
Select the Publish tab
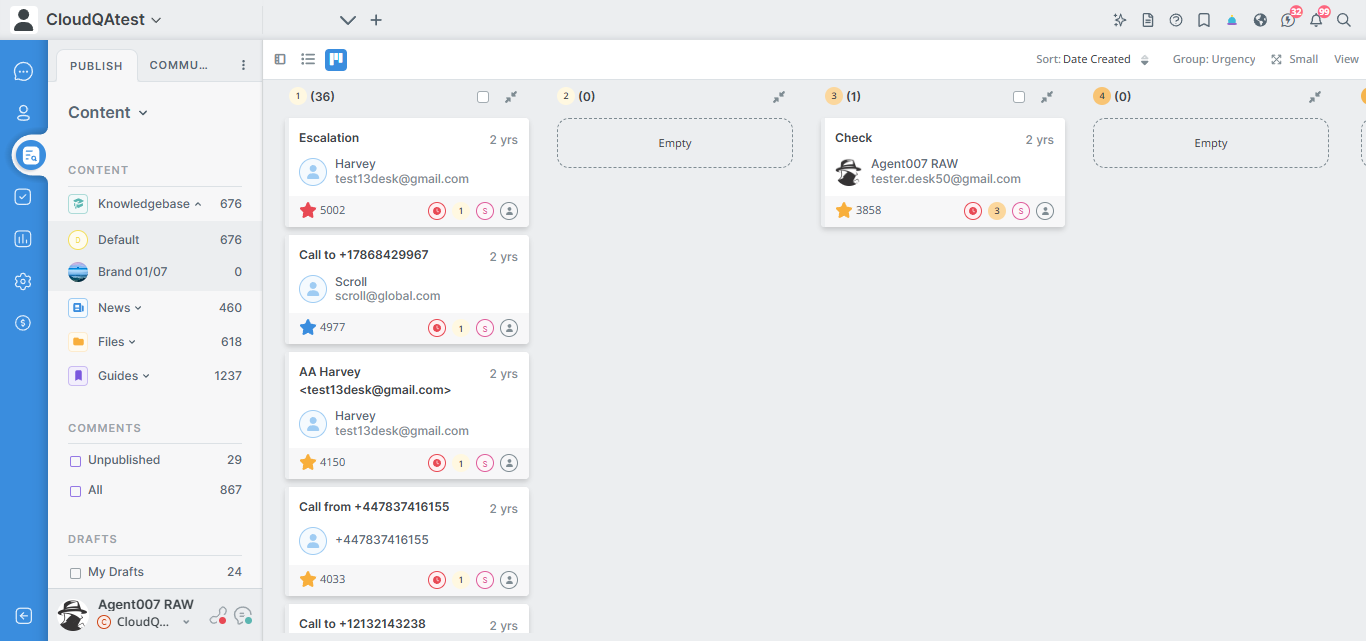tap(96, 66)
